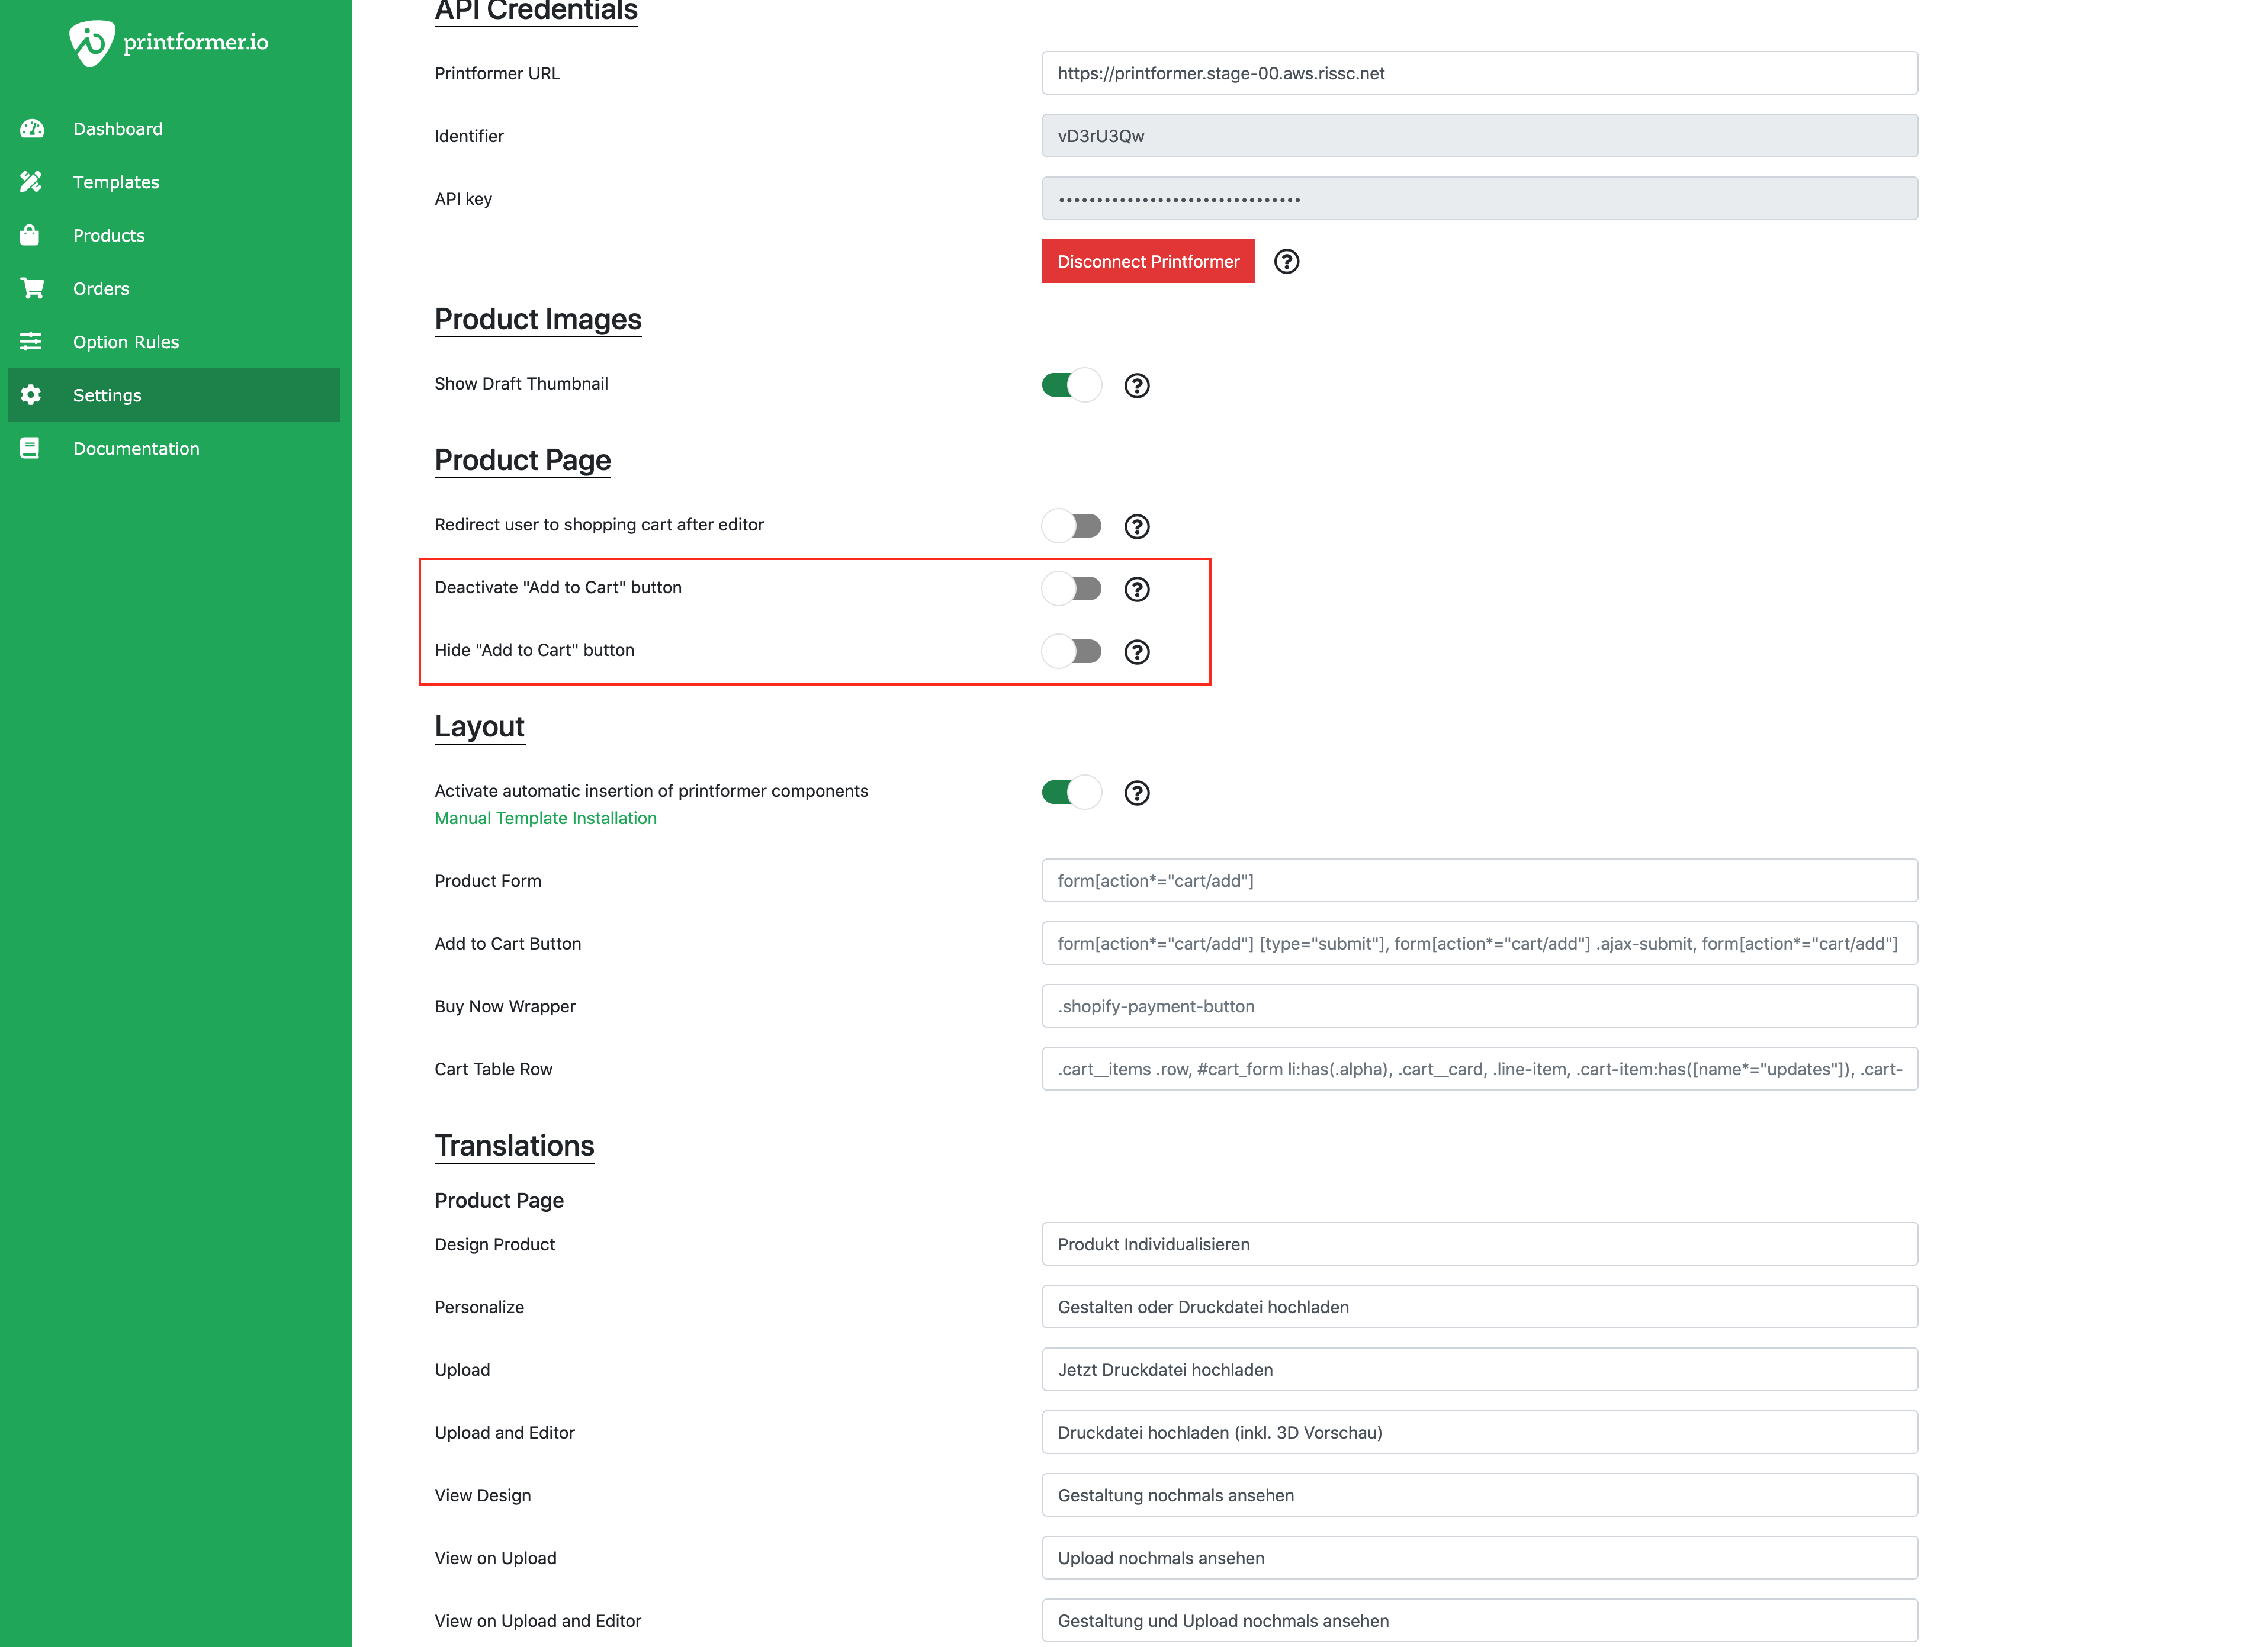This screenshot has width=2268, height=1647.
Task: Click the Dashboard gauge icon
Action: tap(32, 129)
